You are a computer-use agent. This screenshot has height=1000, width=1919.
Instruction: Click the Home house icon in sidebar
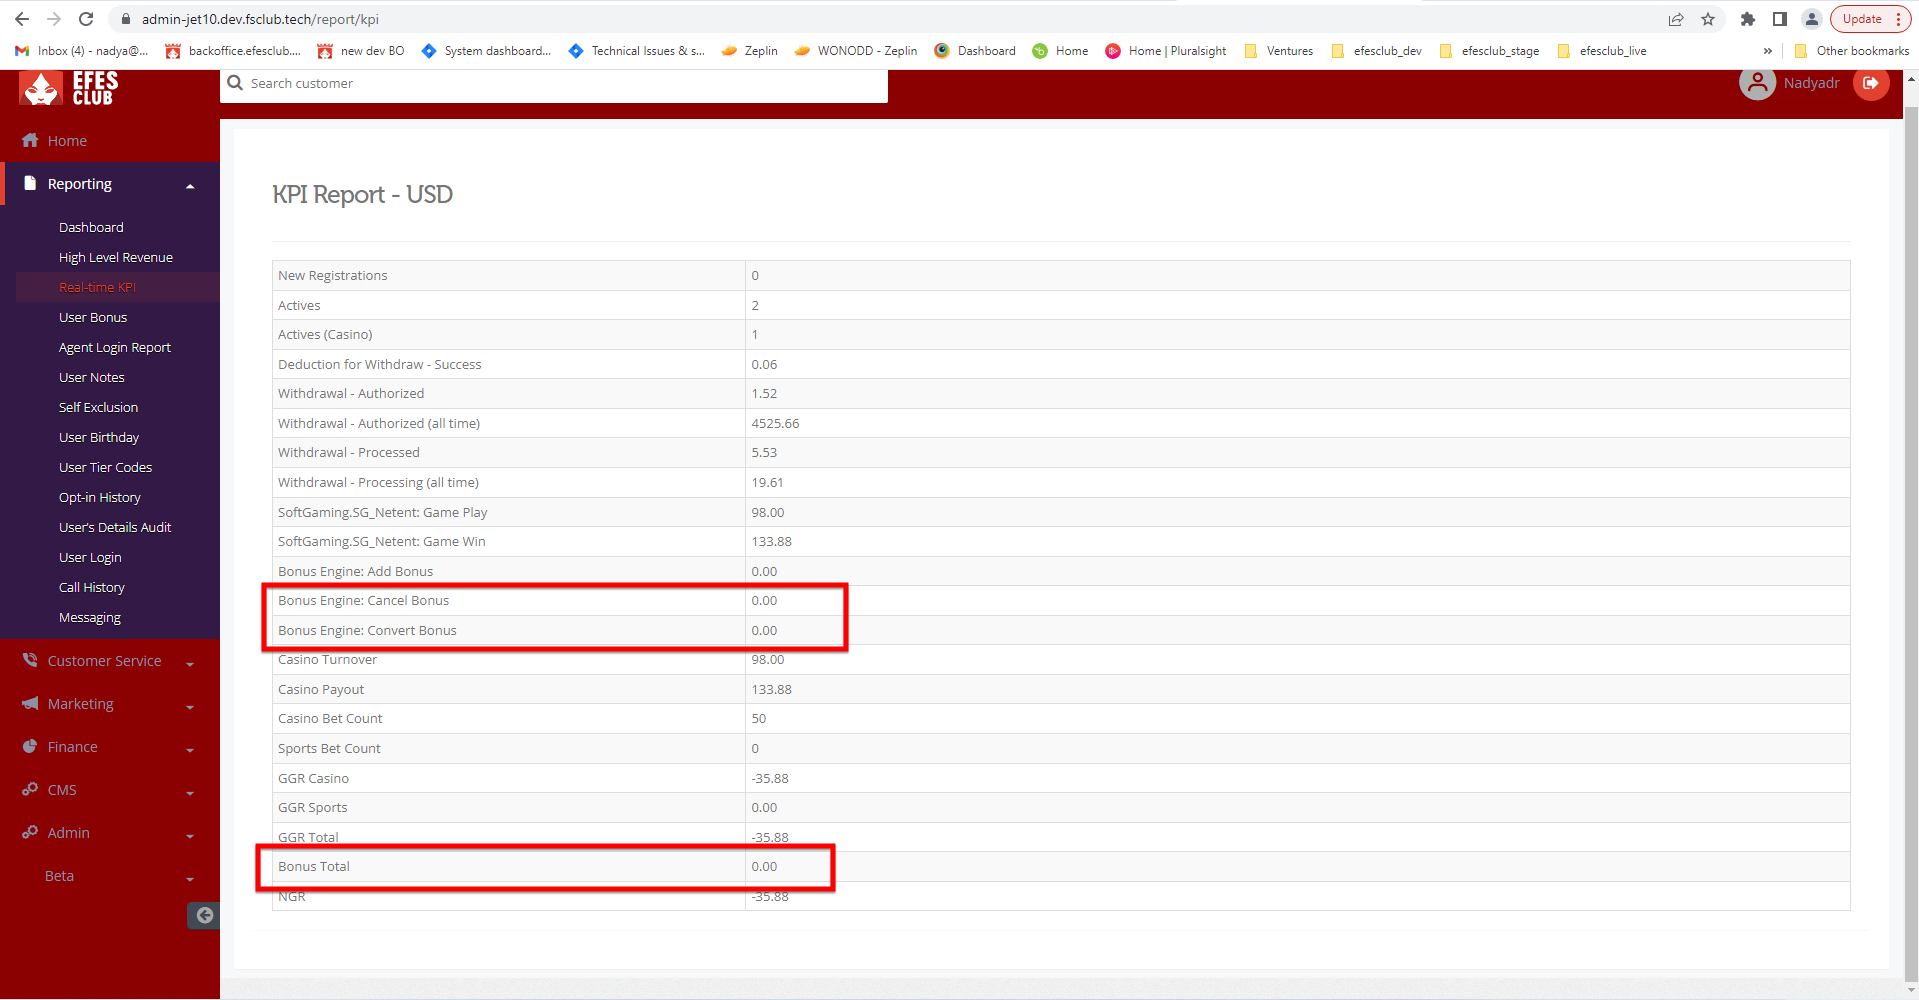31,140
